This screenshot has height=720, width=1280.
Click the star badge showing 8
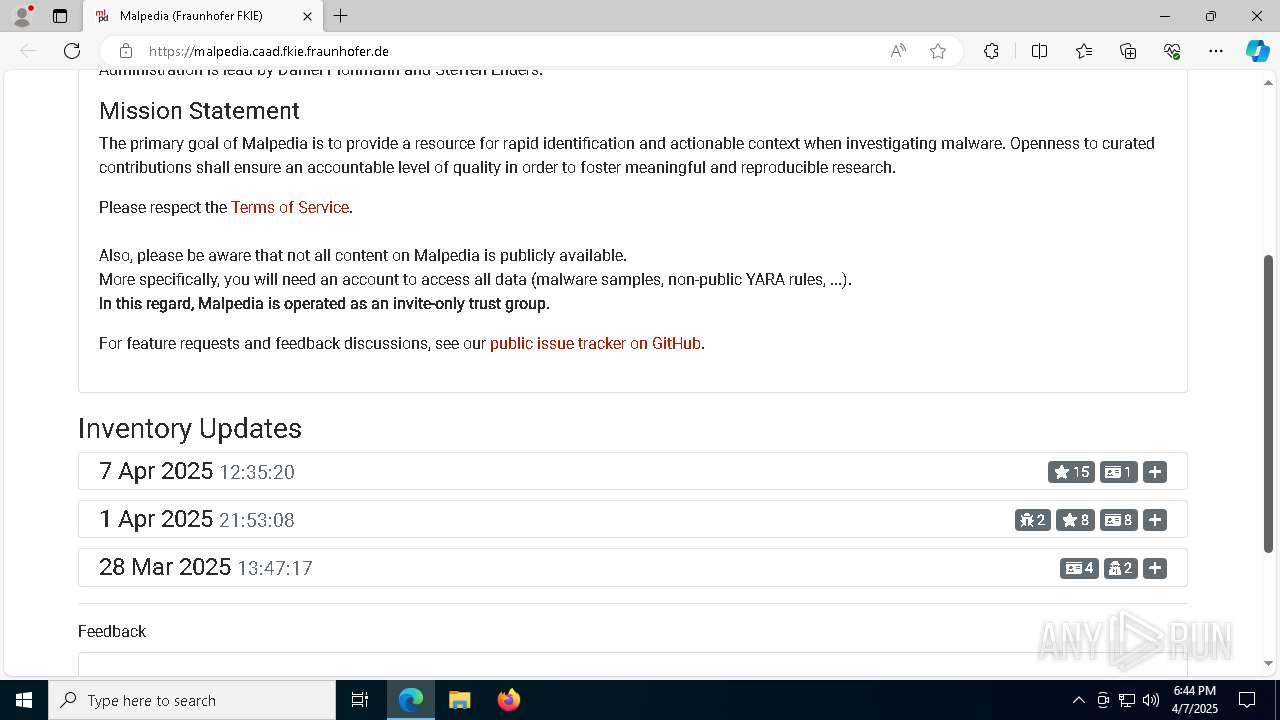pyautogui.click(x=1075, y=520)
